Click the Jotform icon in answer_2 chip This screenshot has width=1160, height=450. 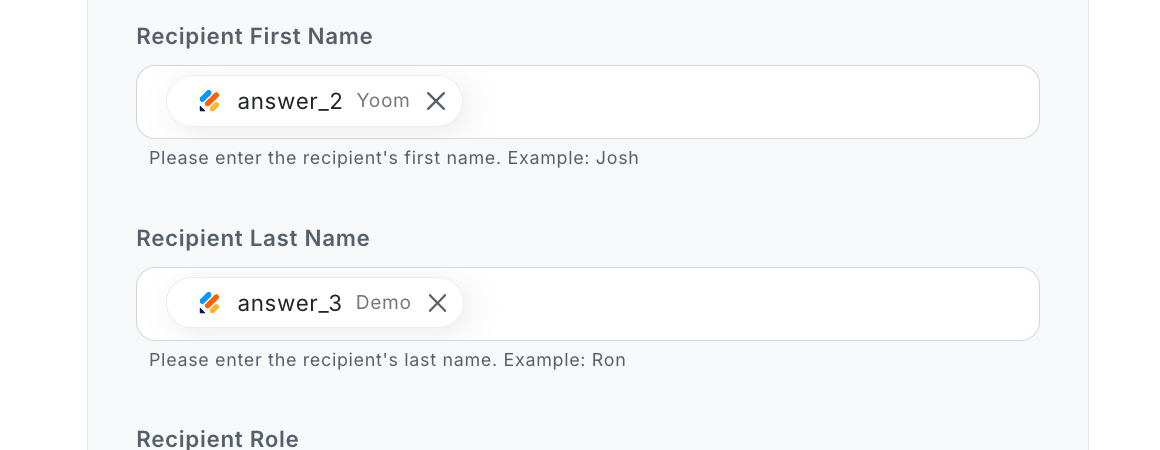coord(209,101)
